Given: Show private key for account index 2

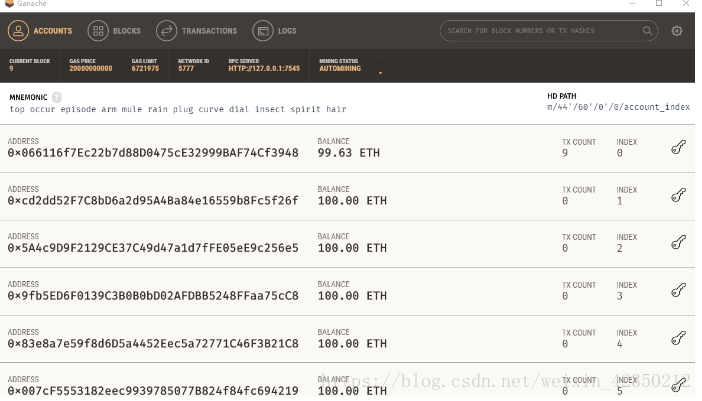Looking at the screenshot, I should tap(678, 242).
